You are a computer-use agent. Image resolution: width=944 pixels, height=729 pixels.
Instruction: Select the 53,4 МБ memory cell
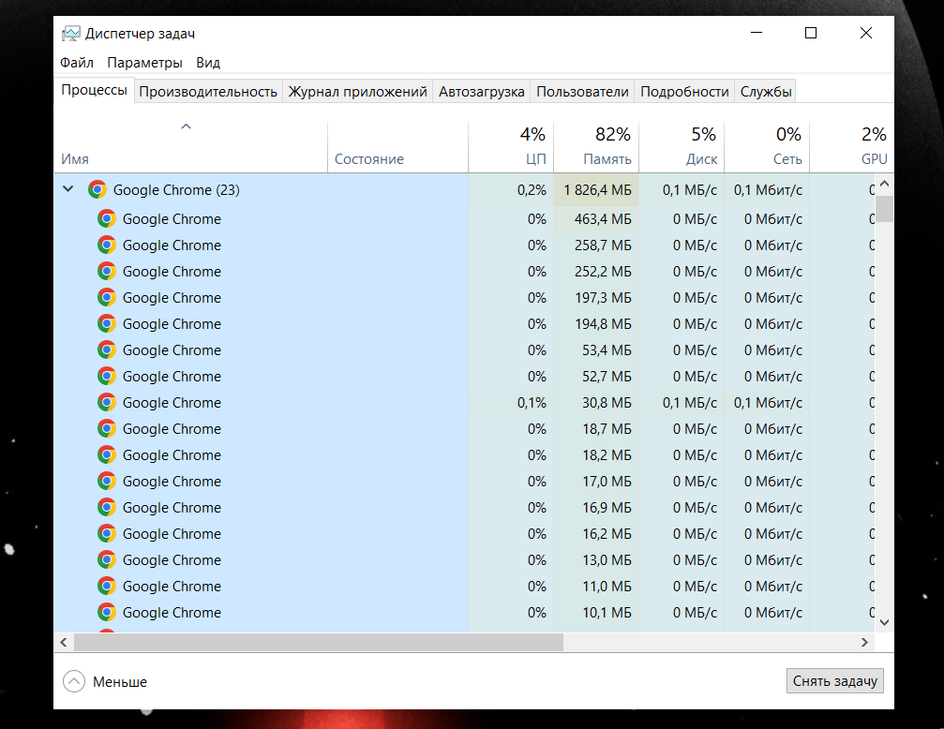tap(596, 350)
